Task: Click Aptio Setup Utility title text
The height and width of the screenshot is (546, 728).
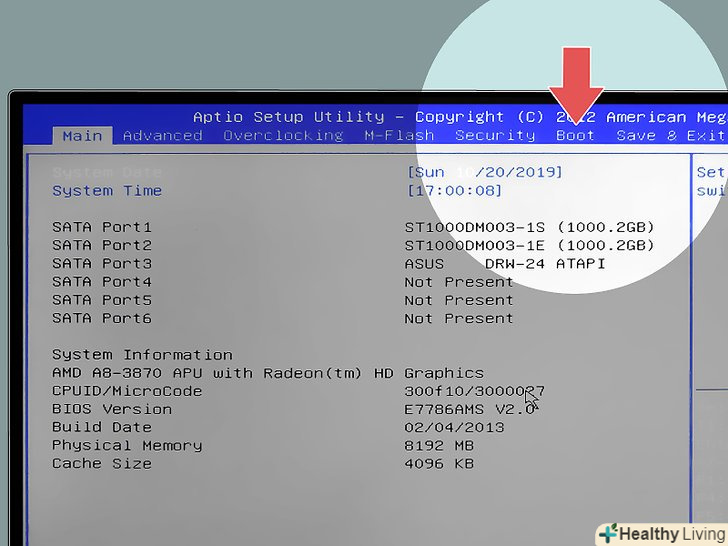Action: click(289, 117)
